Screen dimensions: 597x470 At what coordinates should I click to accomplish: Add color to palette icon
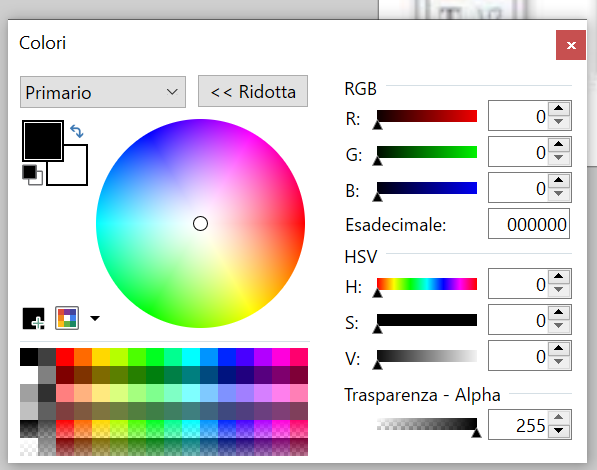(34, 318)
